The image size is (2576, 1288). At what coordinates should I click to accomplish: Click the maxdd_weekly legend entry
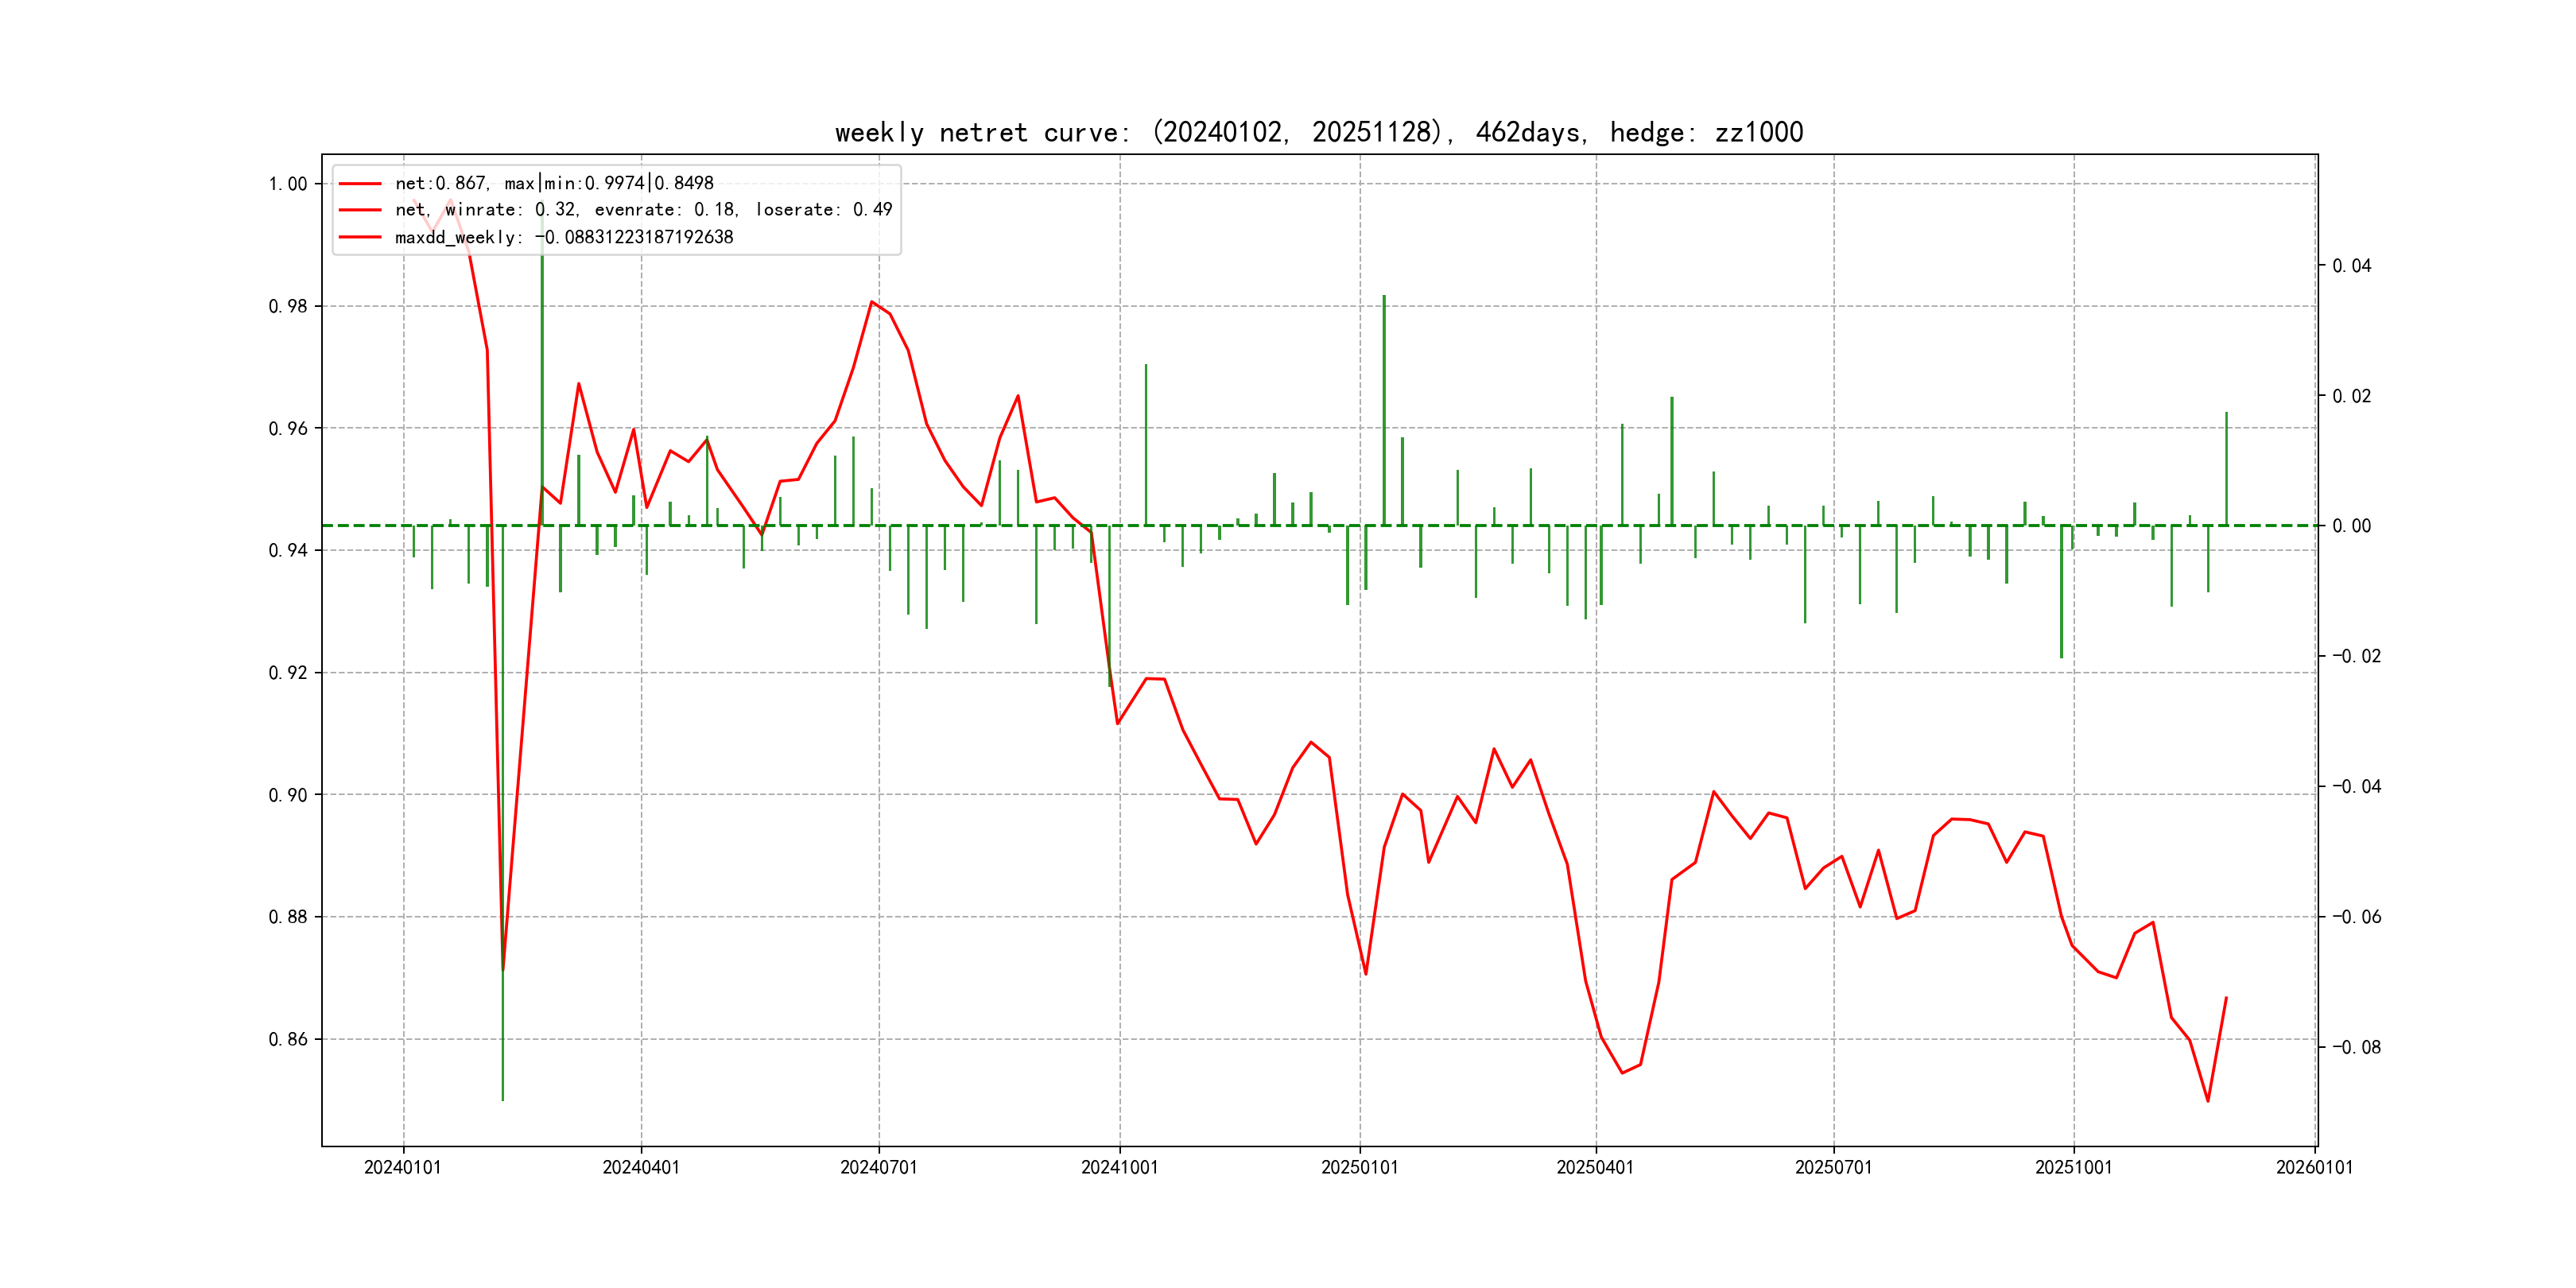pyautogui.click(x=563, y=237)
